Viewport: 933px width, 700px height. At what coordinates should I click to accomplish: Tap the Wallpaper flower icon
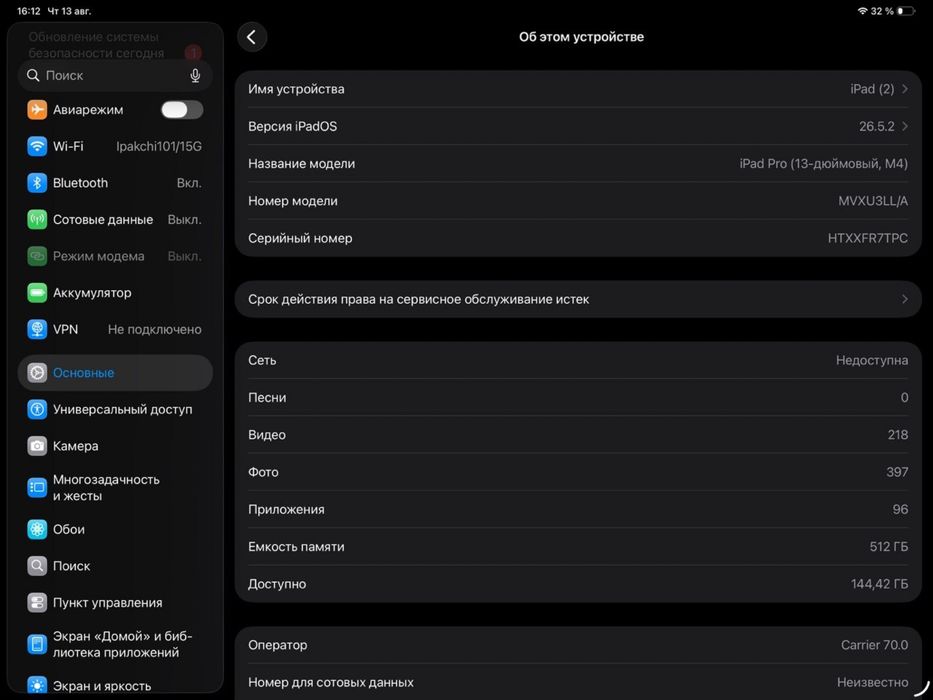37,529
